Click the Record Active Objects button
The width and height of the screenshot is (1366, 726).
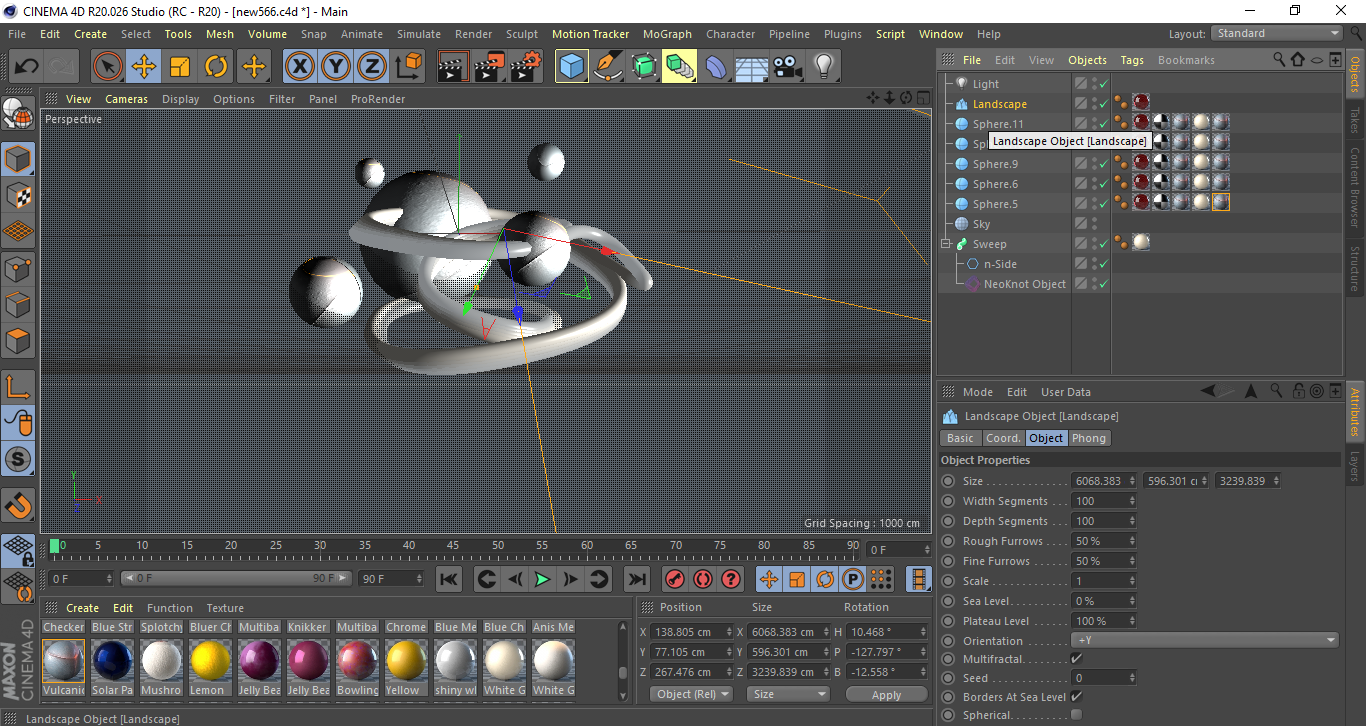point(675,579)
